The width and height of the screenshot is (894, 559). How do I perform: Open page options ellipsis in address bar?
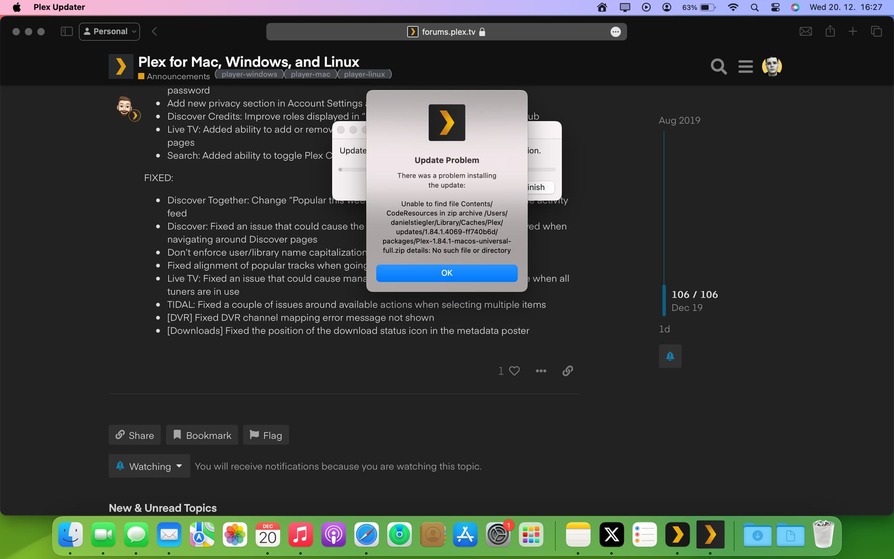tap(615, 32)
